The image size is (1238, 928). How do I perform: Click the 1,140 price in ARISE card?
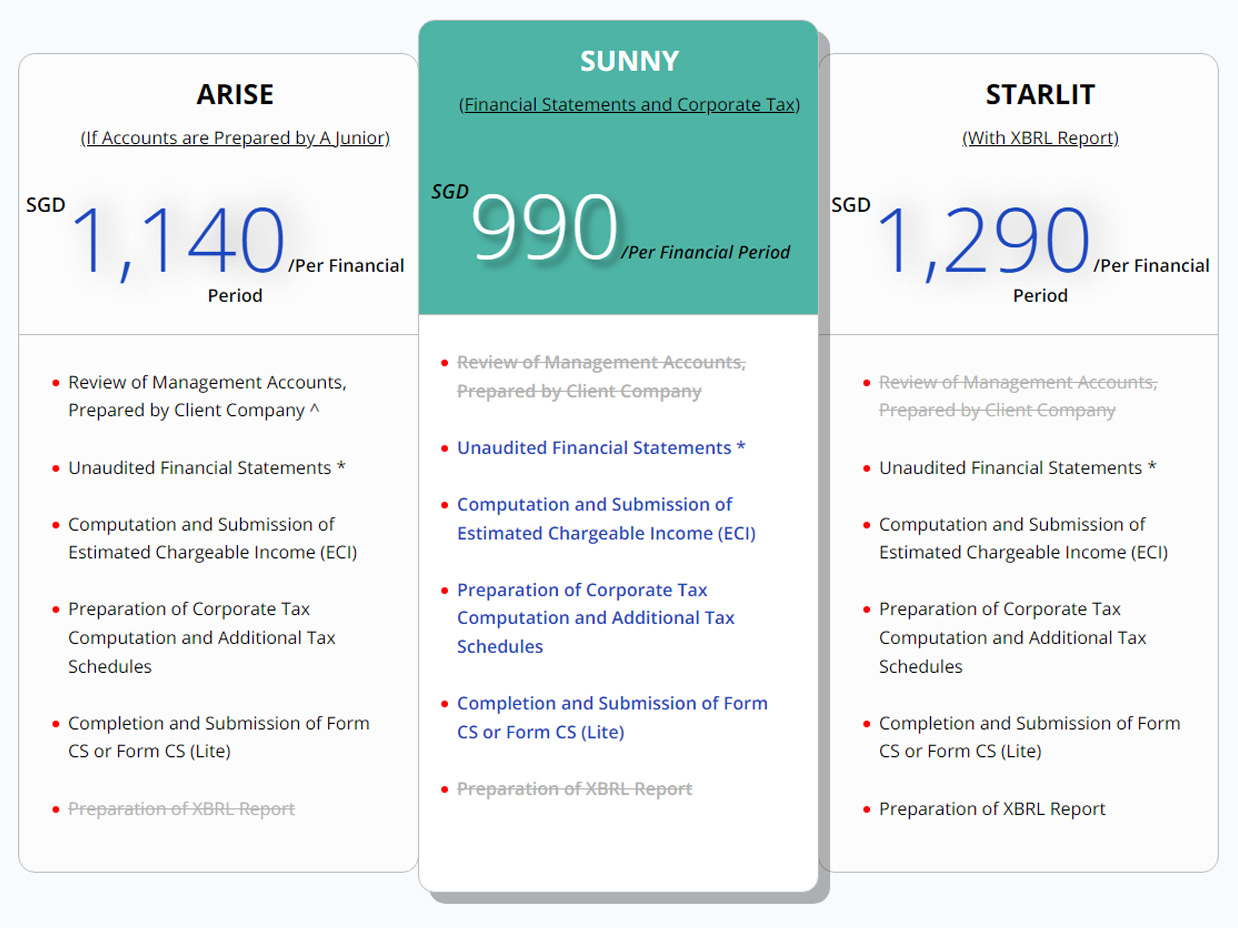point(177,241)
